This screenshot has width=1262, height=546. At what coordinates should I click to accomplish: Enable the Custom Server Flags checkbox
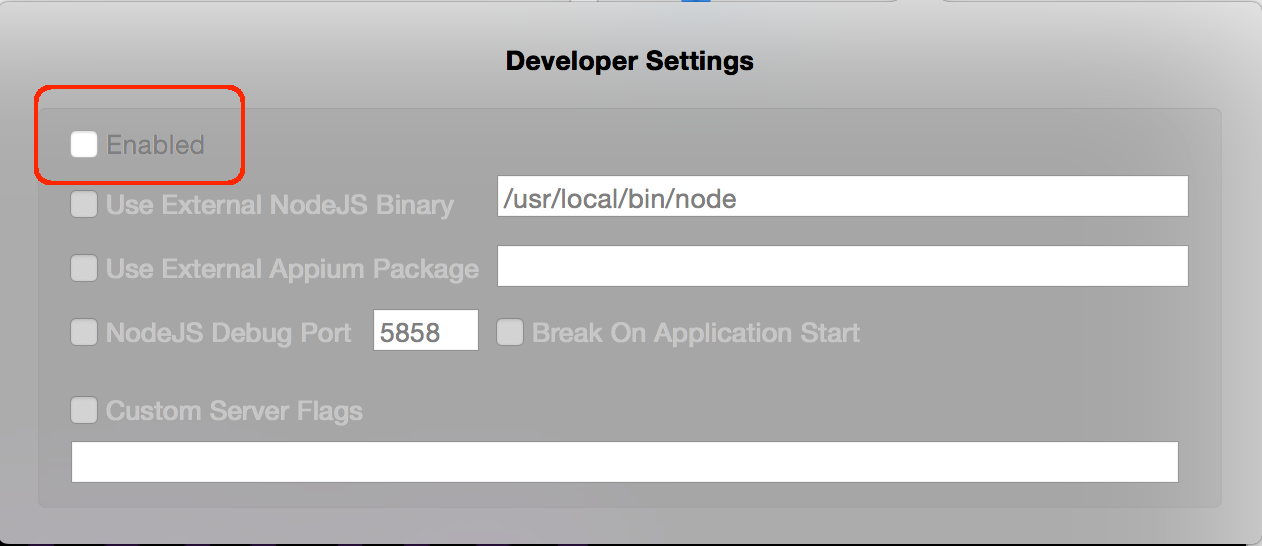tap(84, 410)
